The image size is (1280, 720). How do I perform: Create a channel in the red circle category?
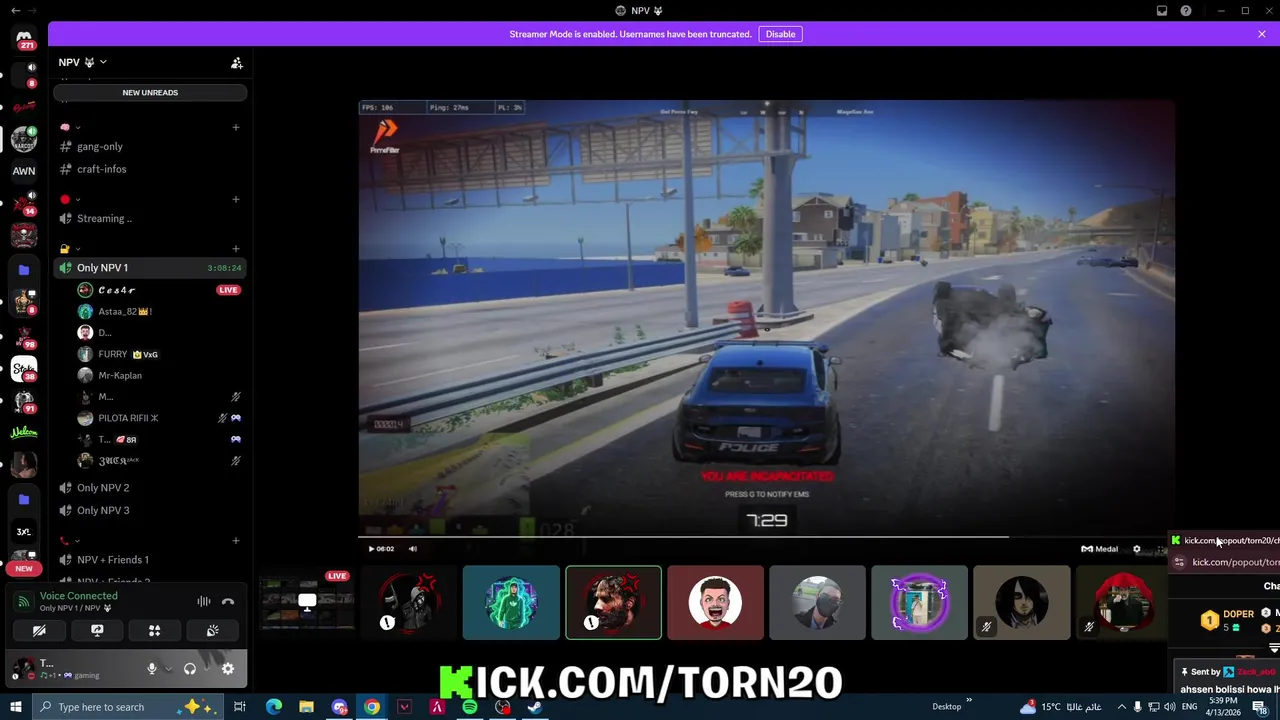point(236,199)
